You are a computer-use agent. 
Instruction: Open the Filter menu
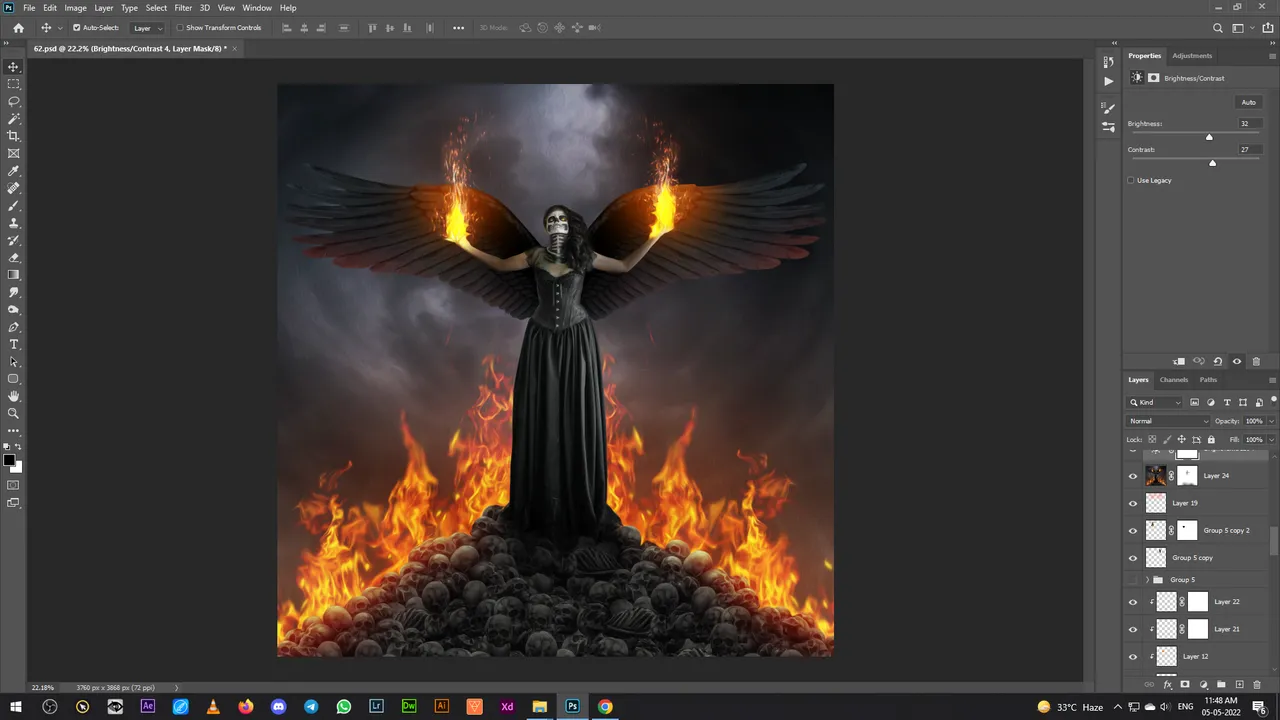coord(183,8)
